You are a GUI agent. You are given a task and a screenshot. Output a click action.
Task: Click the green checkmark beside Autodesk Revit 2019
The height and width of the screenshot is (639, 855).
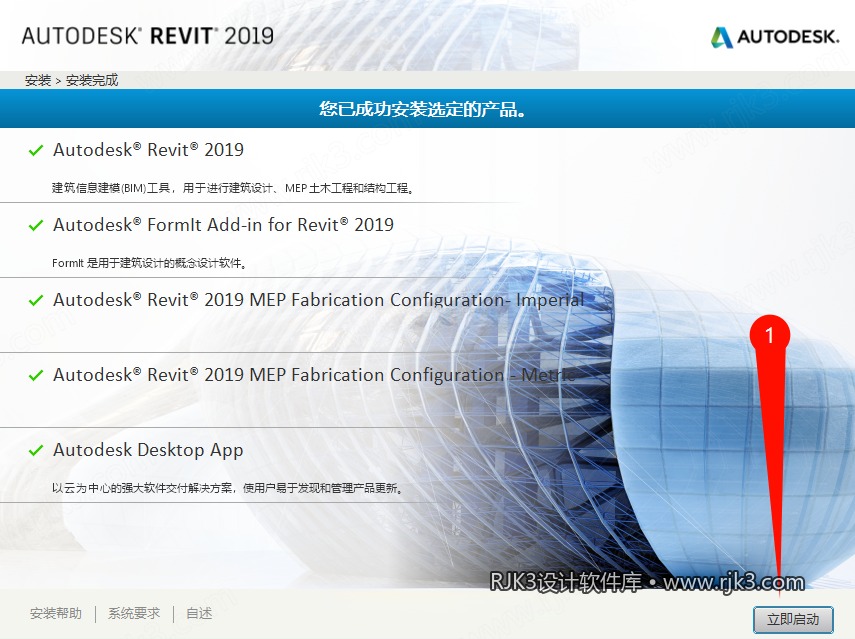(36, 150)
